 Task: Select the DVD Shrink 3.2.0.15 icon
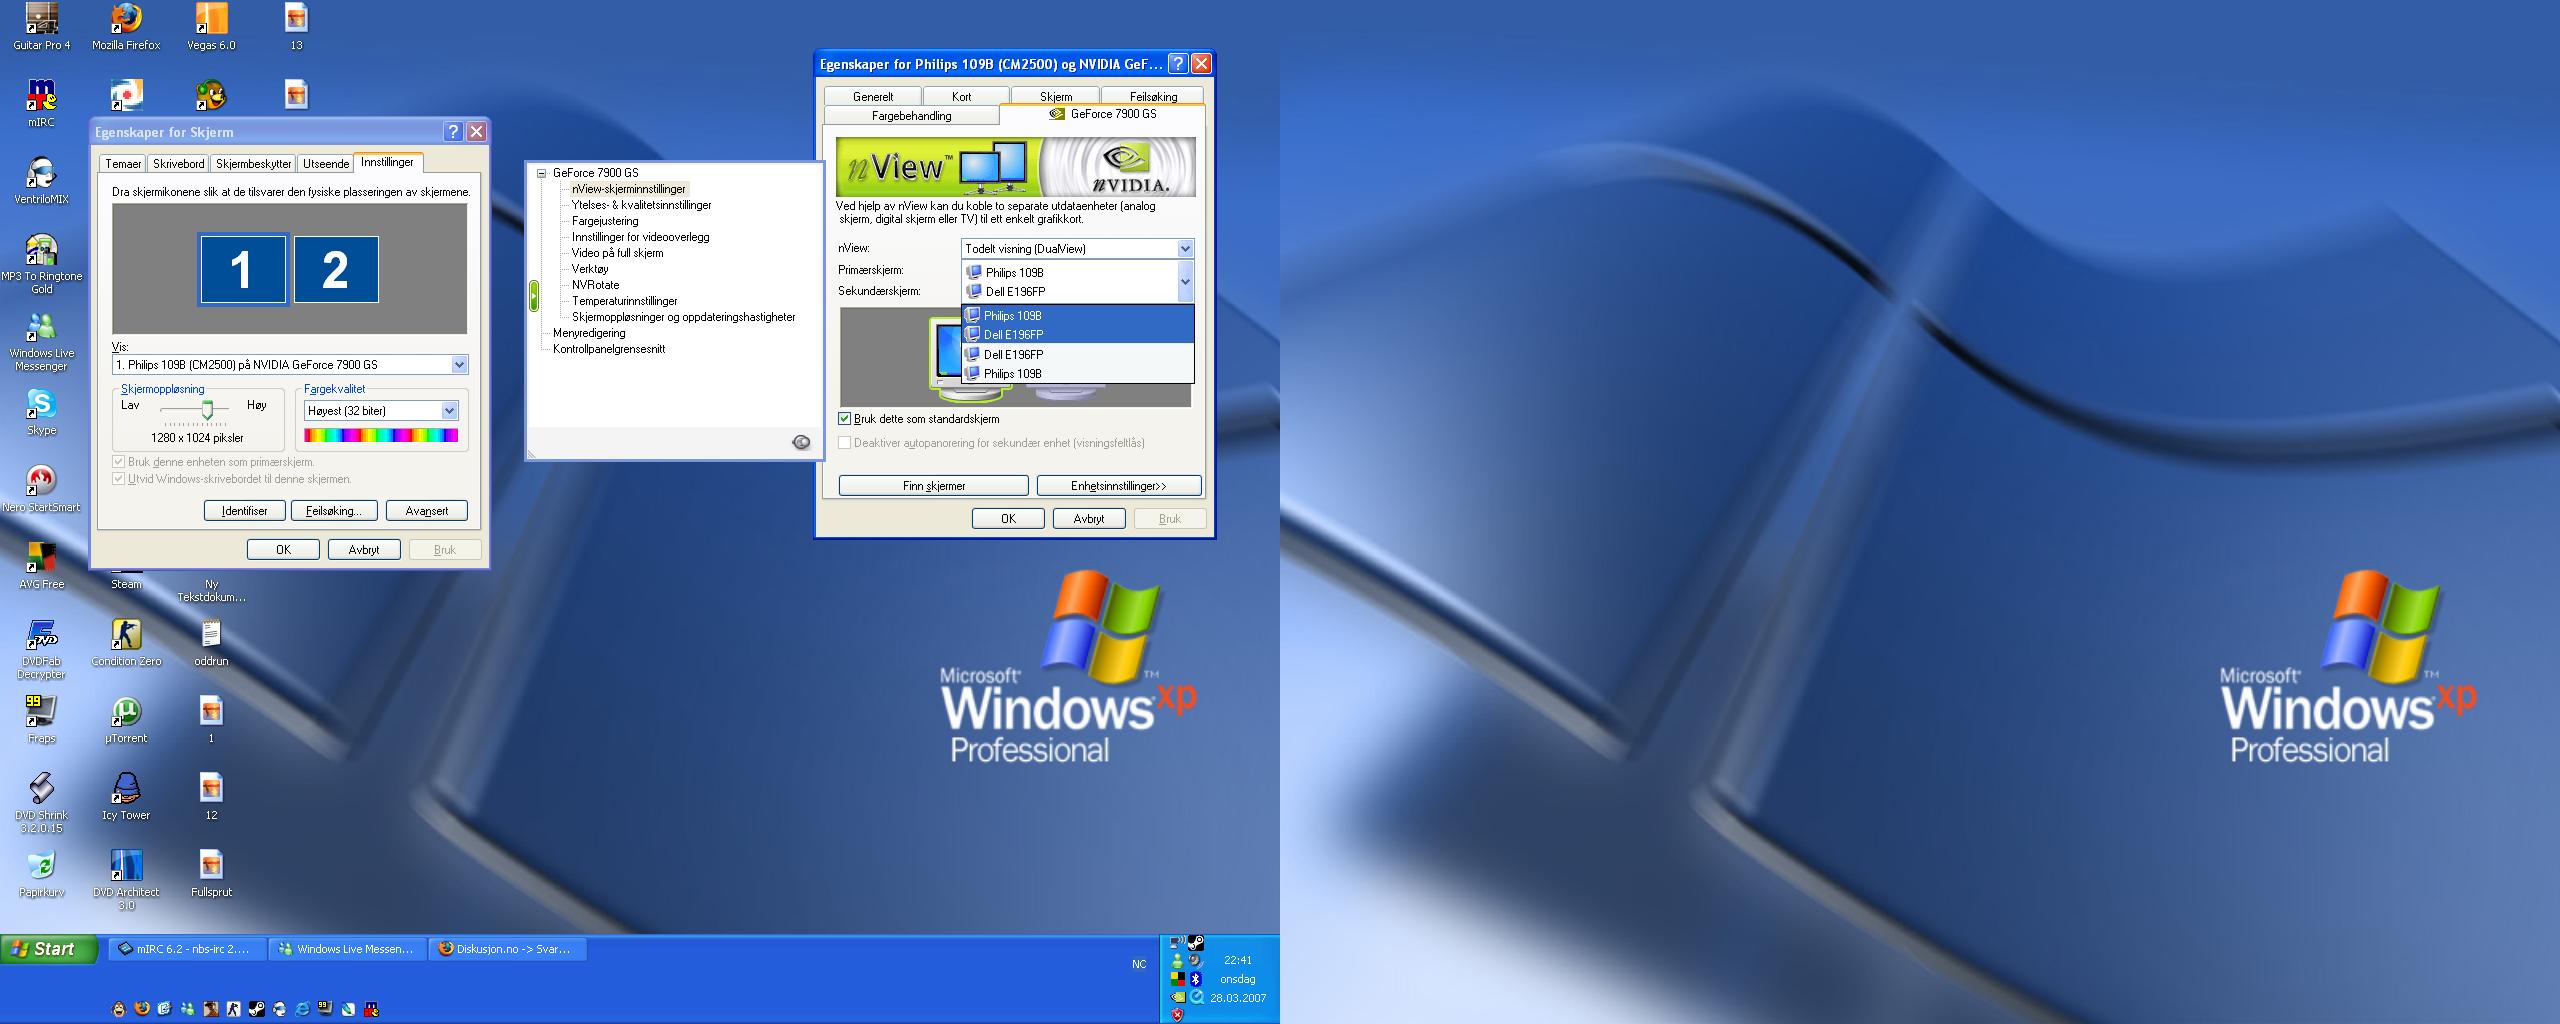[41, 803]
